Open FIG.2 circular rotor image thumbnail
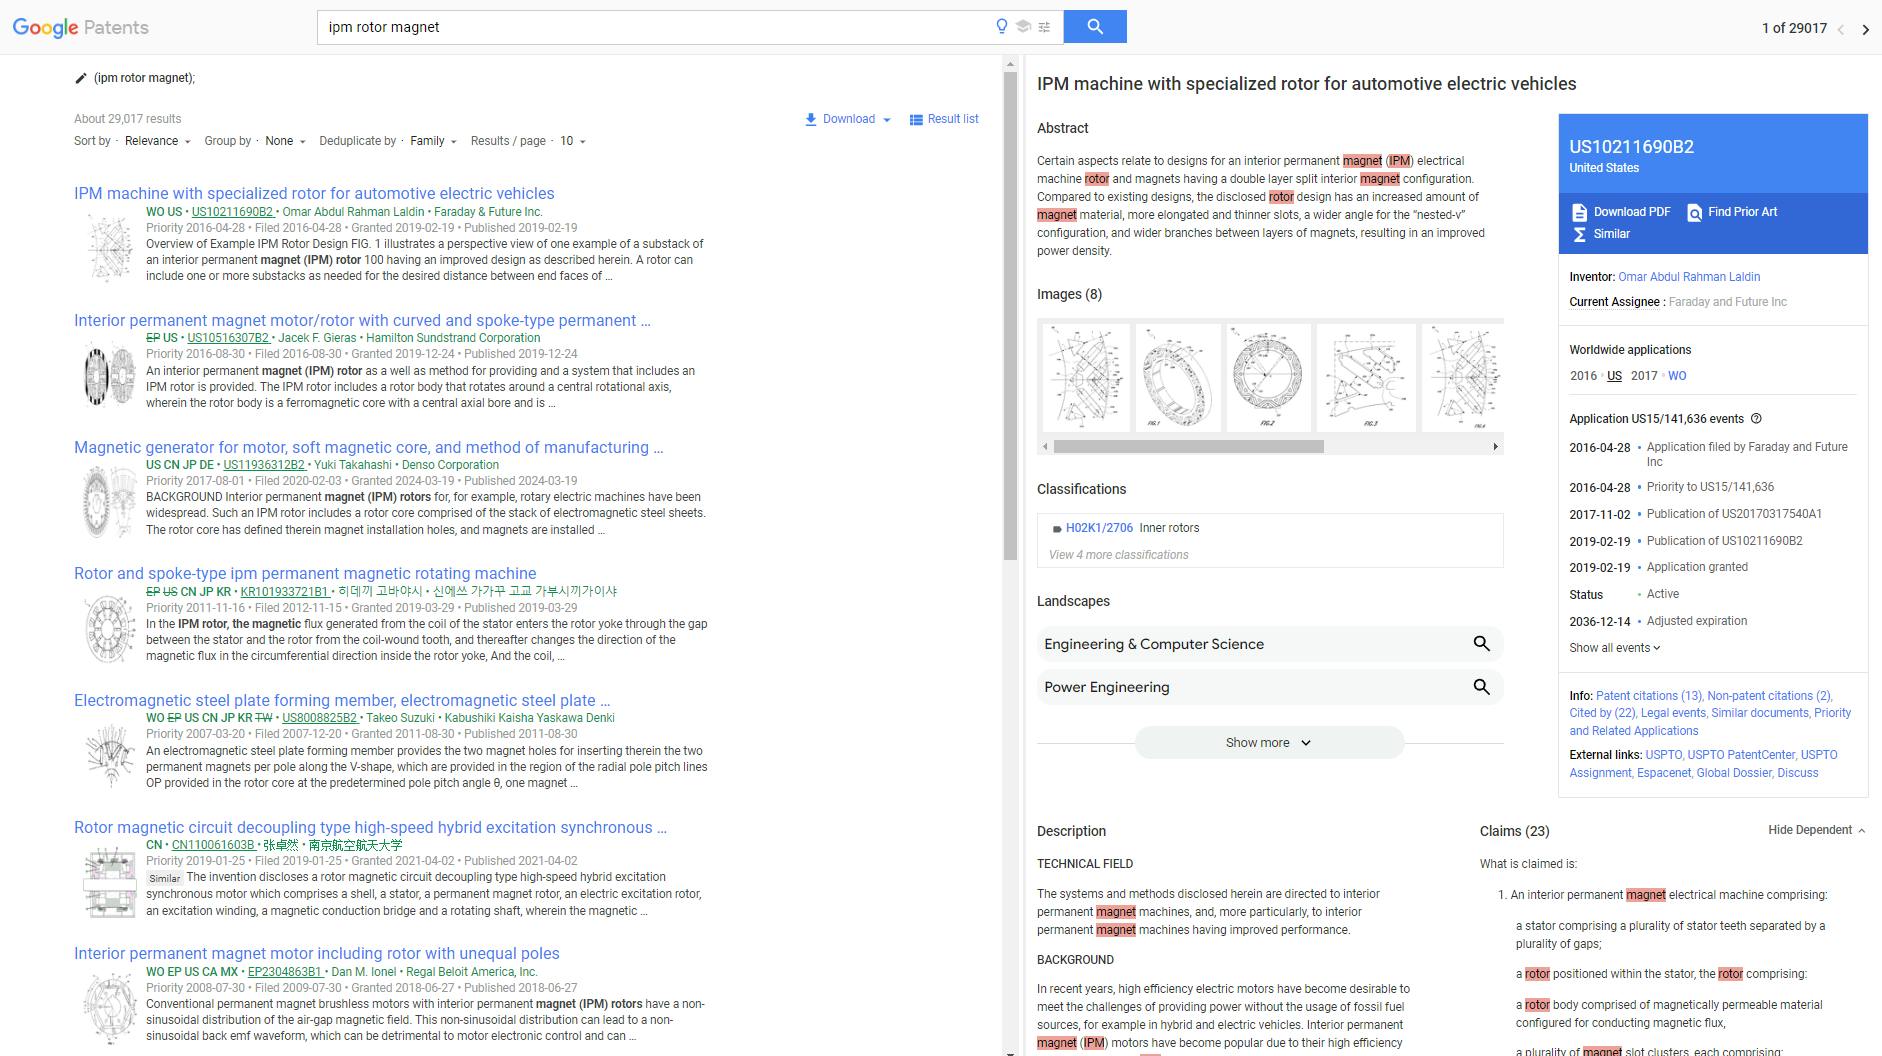 pyautogui.click(x=1268, y=377)
